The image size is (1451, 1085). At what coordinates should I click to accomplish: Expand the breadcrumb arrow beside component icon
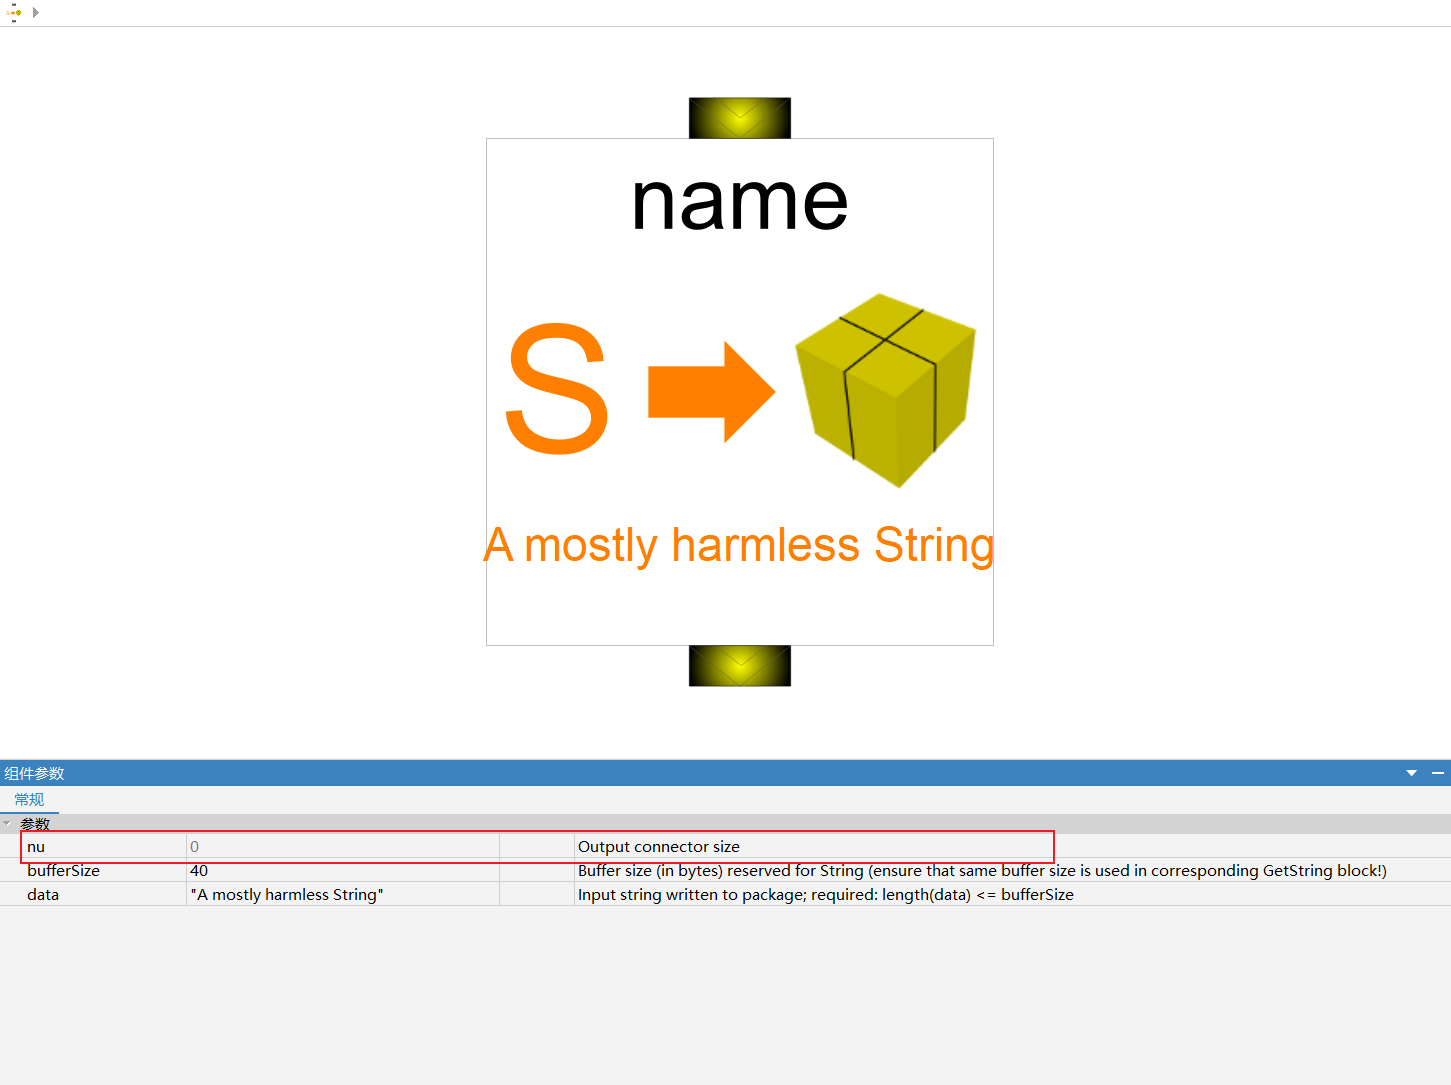[x=36, y=13]
